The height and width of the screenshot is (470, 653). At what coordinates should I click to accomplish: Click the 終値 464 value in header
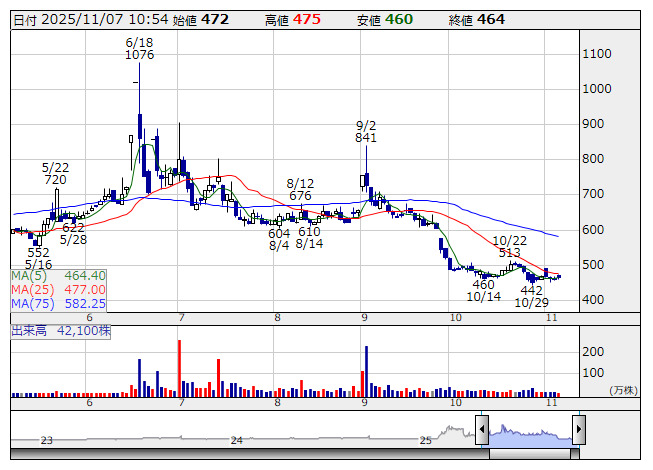point(490,19)
